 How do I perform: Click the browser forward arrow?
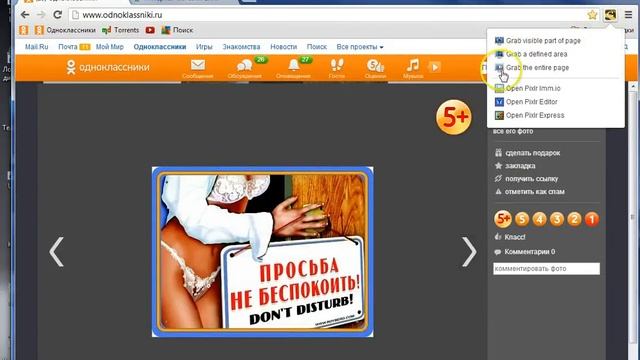pyautogui.click(x=41, y=15)
